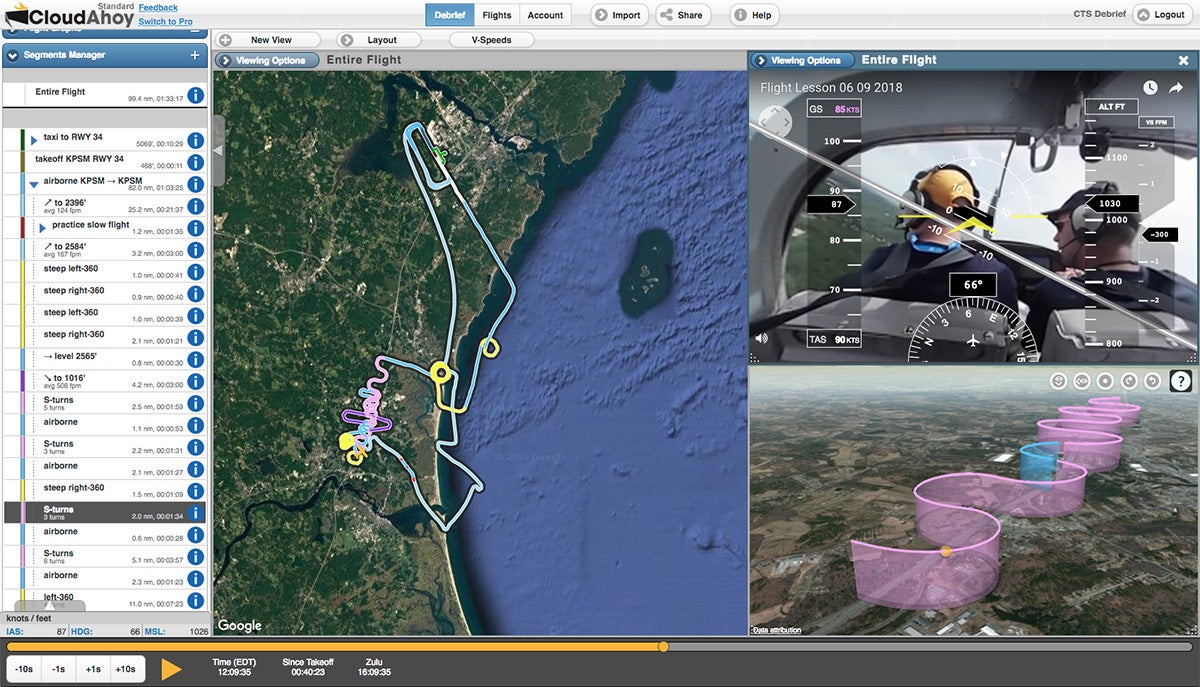Screen dimensions: 1200x687
Task: Open info for left-360 11.0 nm segment
Action: [196, 600]
